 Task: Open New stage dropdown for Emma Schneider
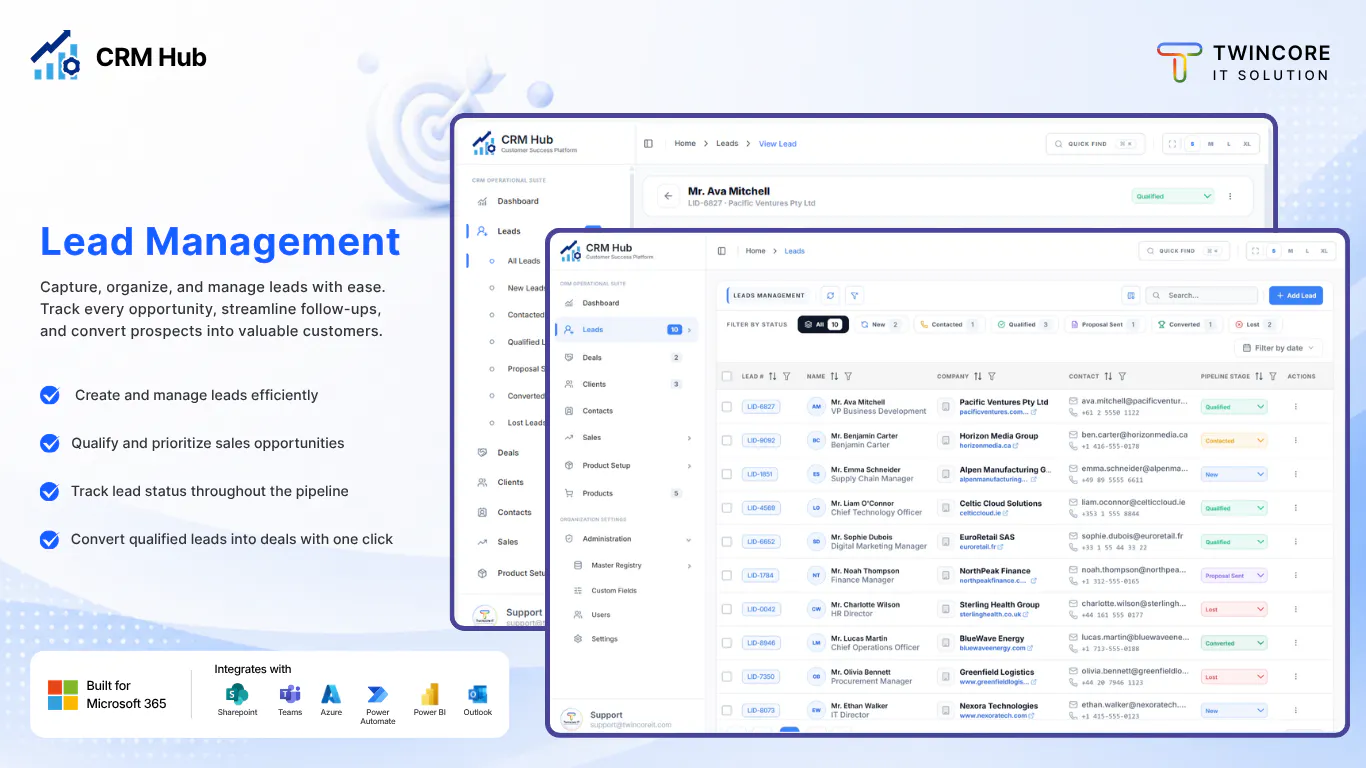click(1234, 475)
